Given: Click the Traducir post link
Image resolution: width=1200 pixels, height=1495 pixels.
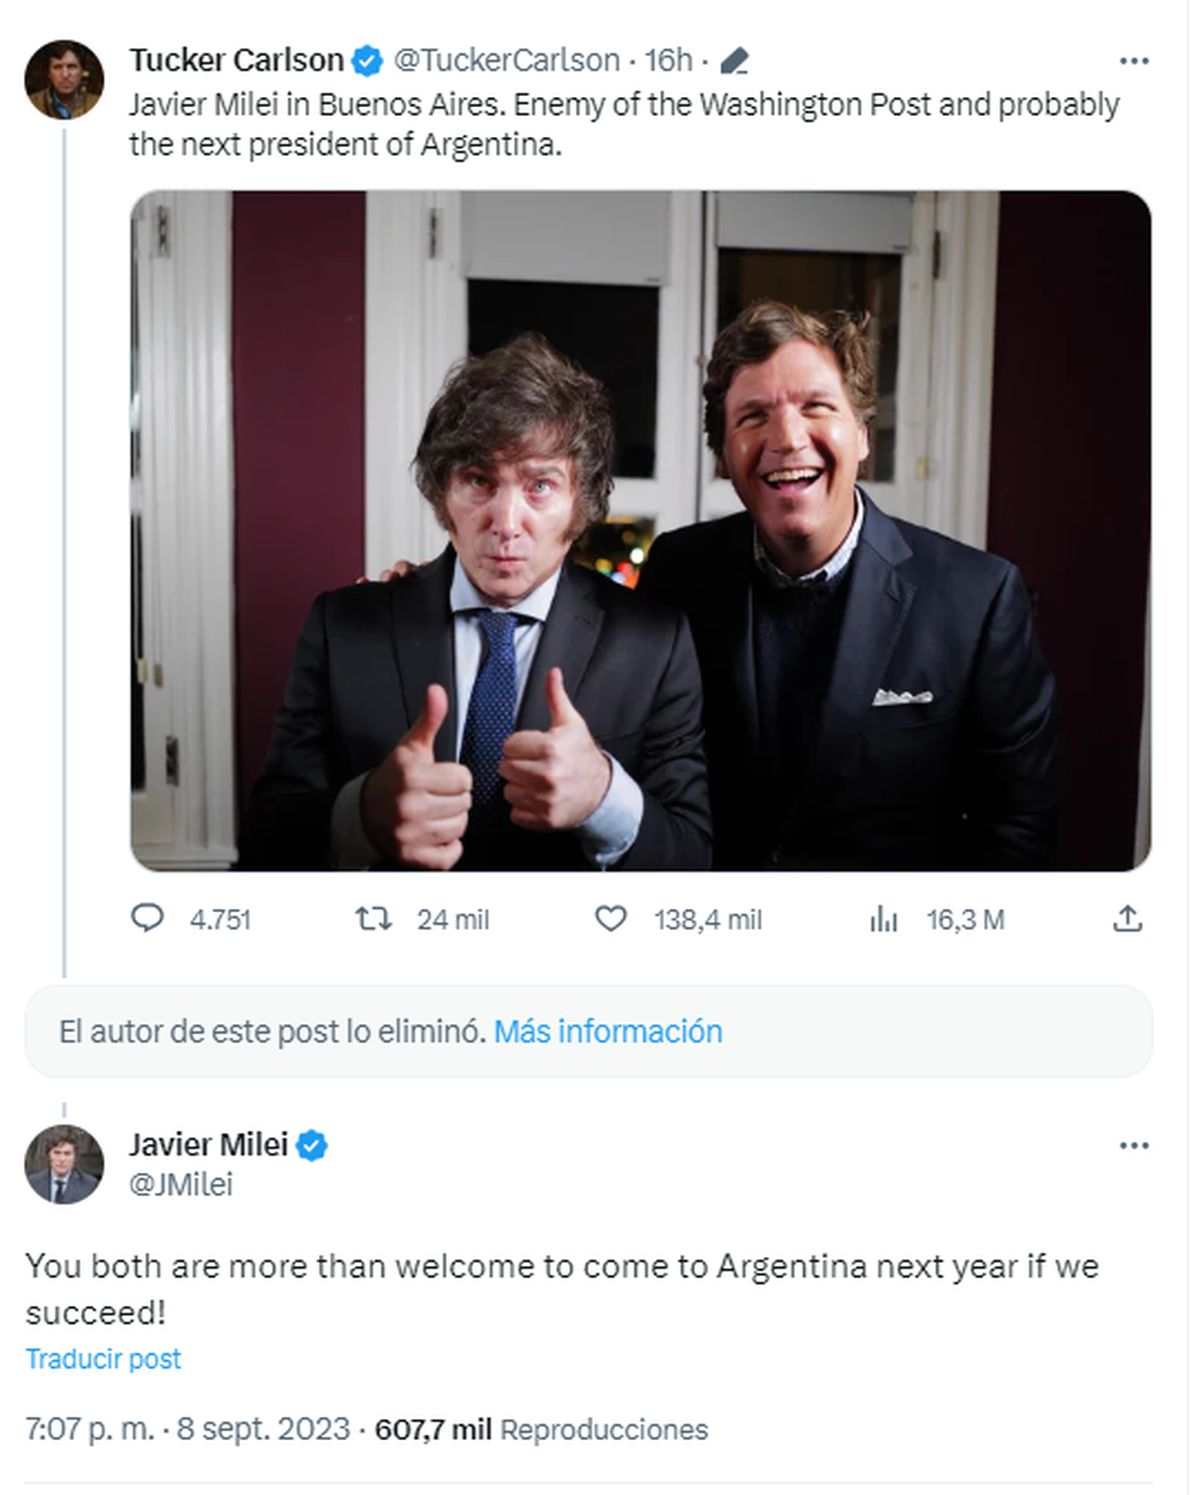Looking at the screenshot, I should tap(103, 1359).
